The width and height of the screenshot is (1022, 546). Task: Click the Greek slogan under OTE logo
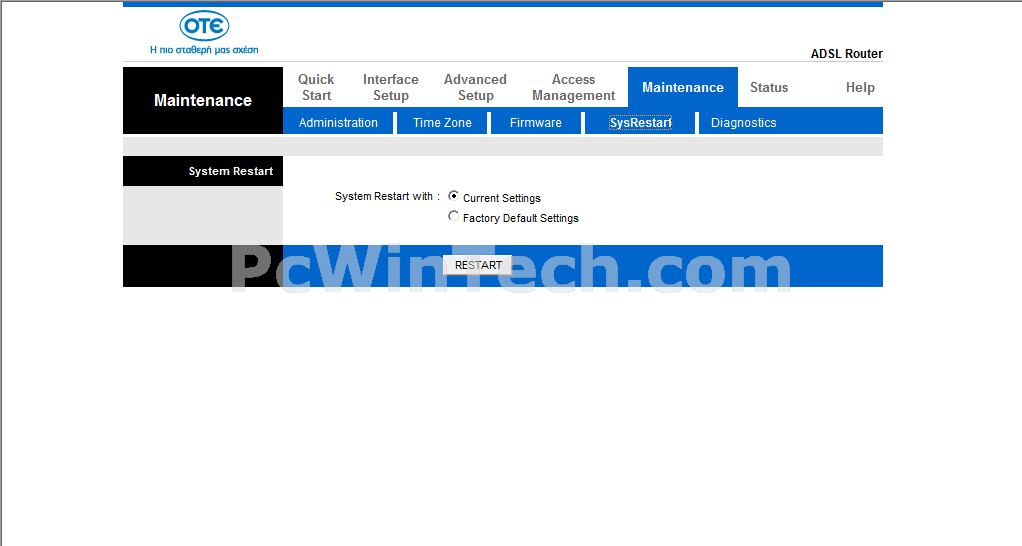pos(204,50)
